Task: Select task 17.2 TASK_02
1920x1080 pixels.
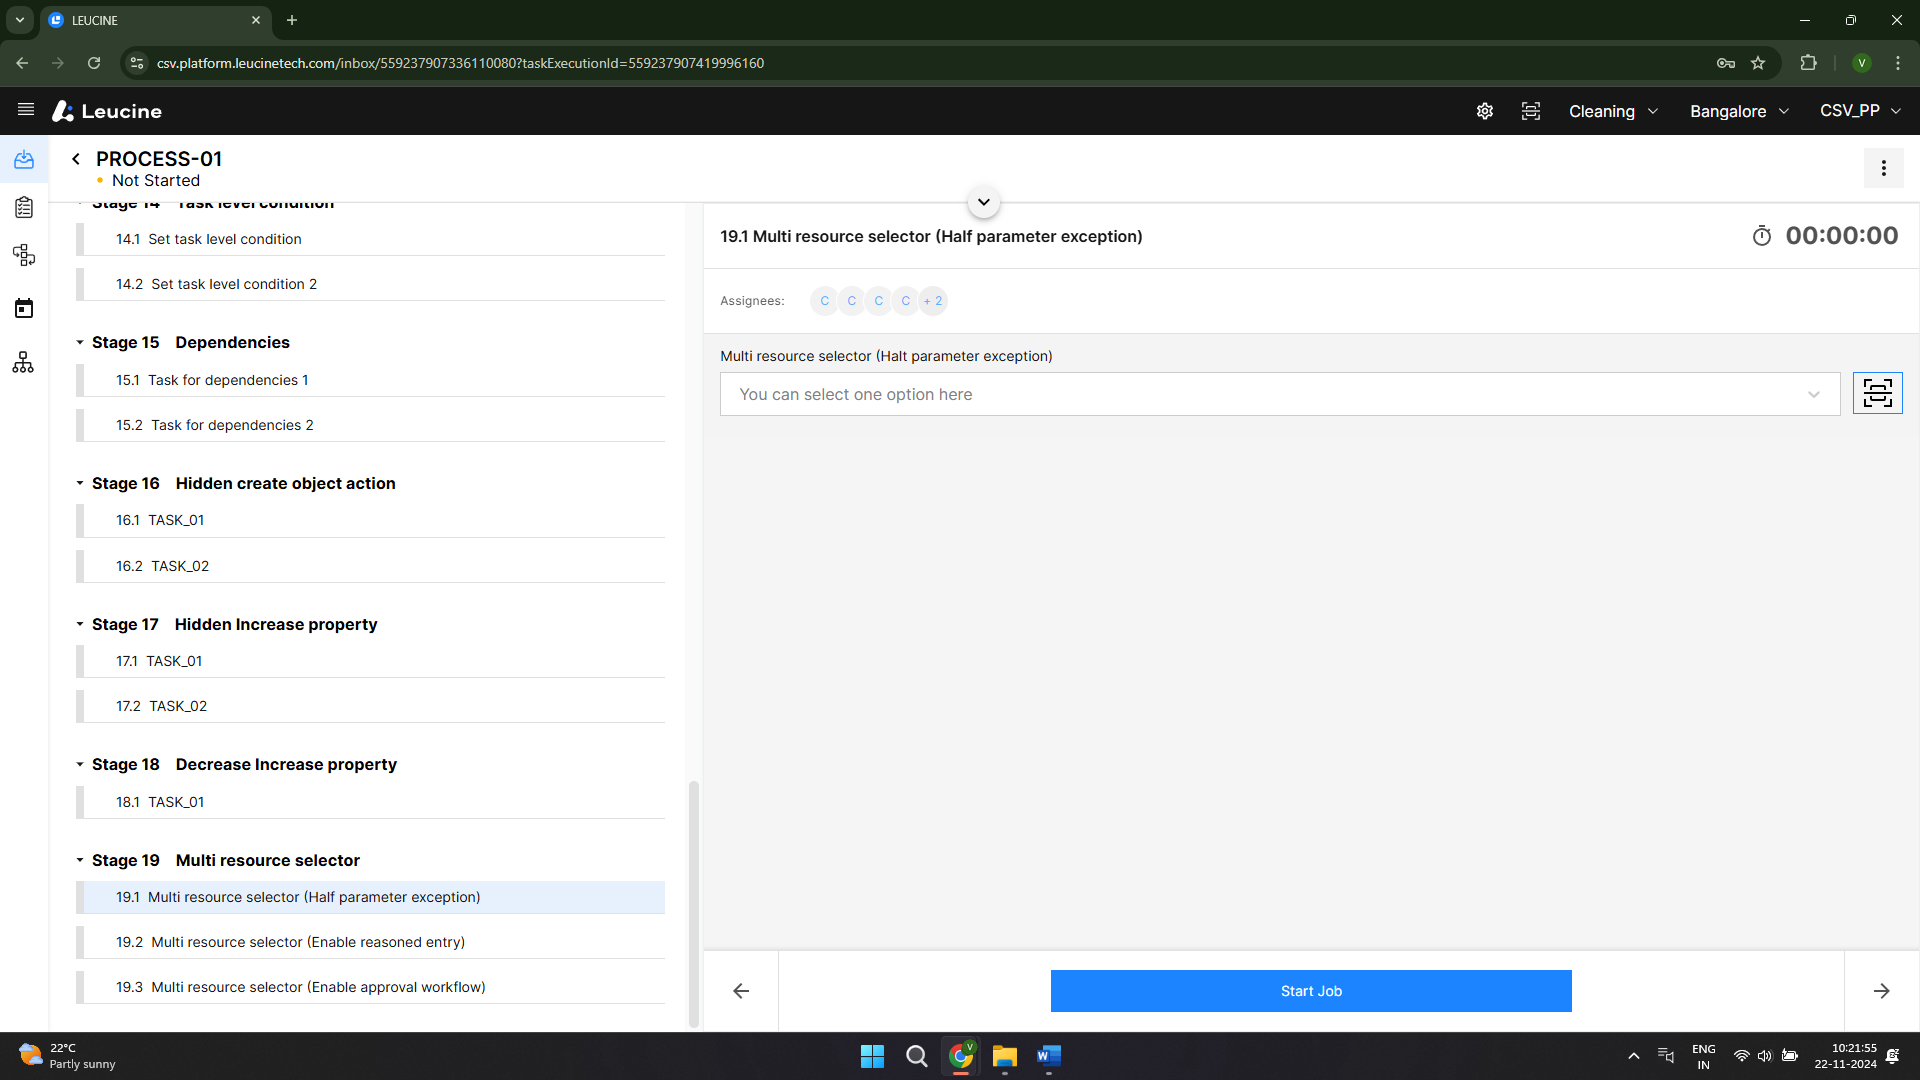Action: (x=370, y=706)
